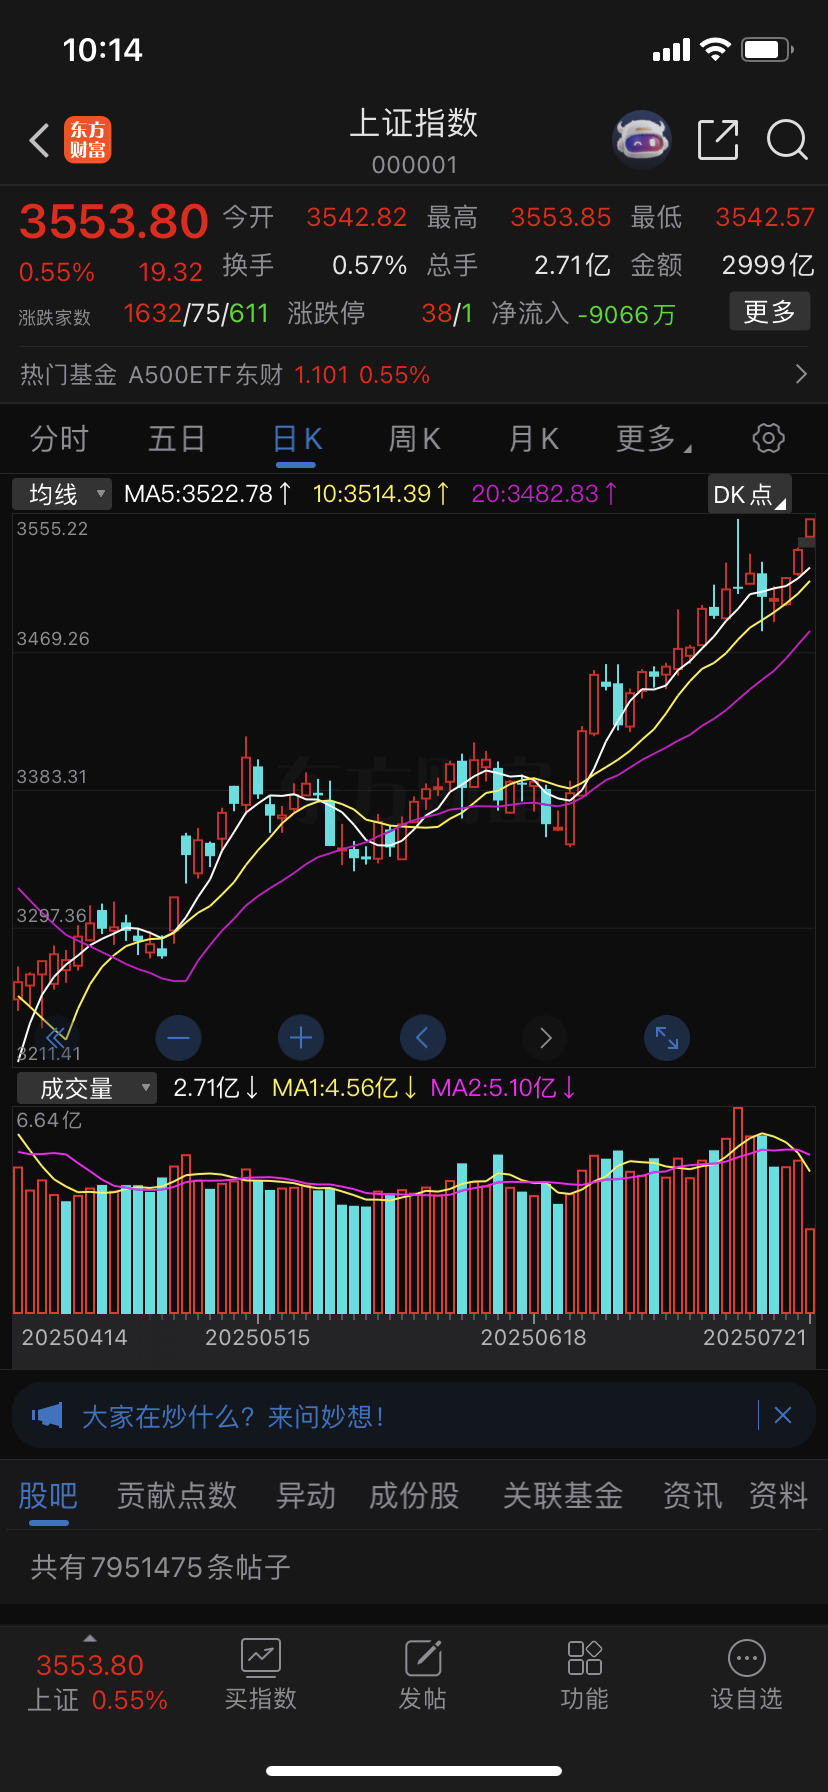Tap the back arrow icon
Image resolution: width=828 pixels, height=1792 pixels.
[40, 141]
